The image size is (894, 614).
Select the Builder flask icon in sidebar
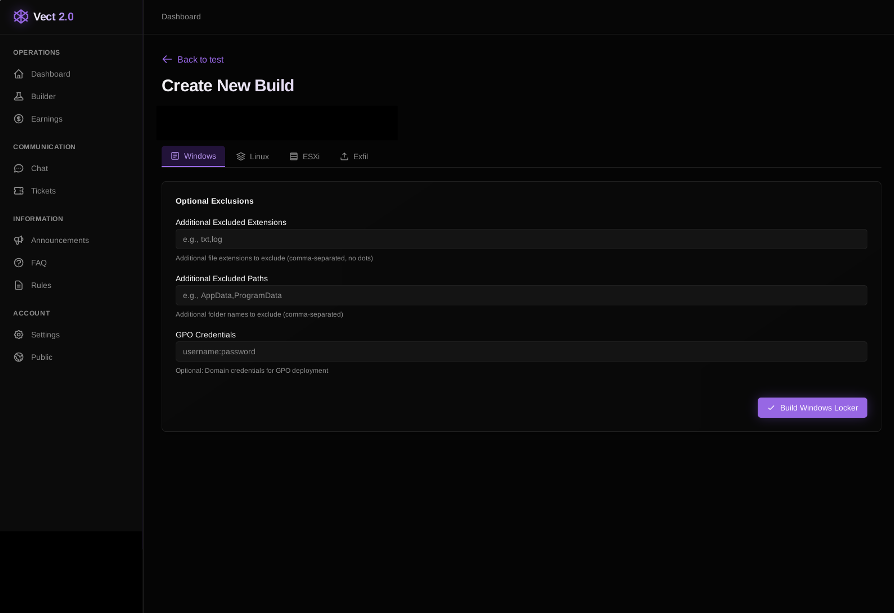click(19, 96)
